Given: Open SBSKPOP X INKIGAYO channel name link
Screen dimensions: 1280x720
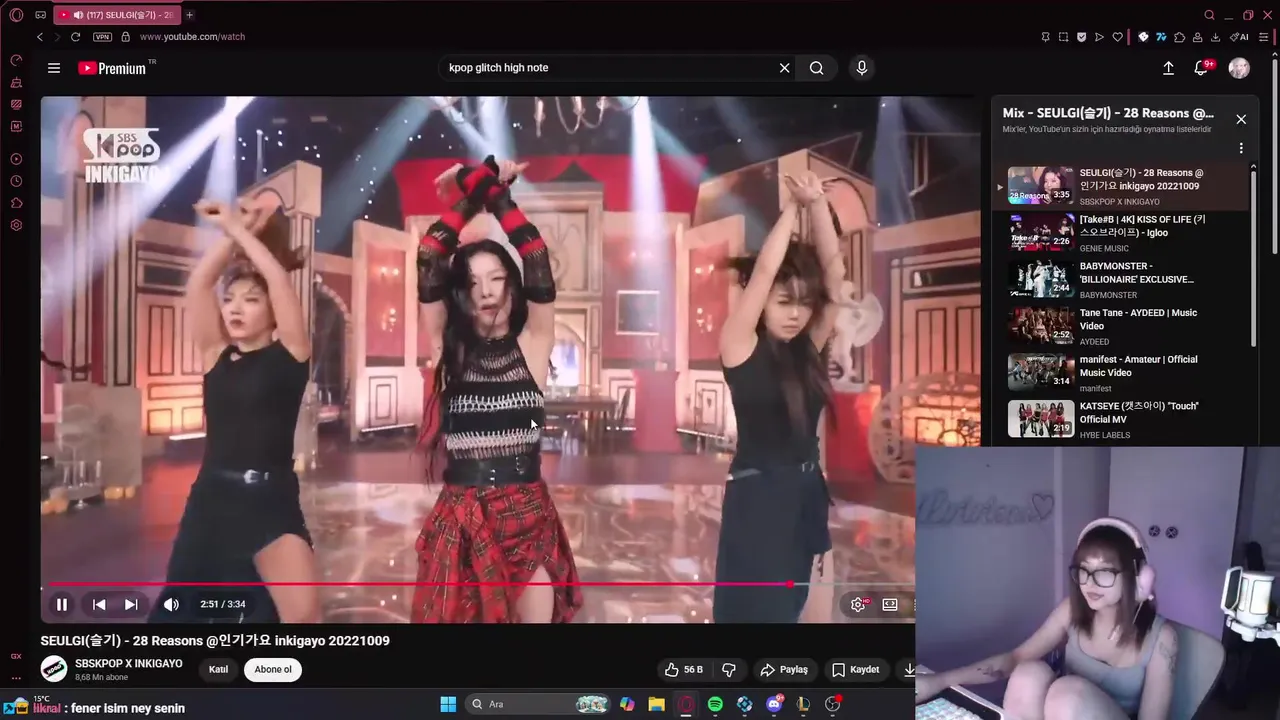Looking at the screenshot, I should (x=129, y=664).
